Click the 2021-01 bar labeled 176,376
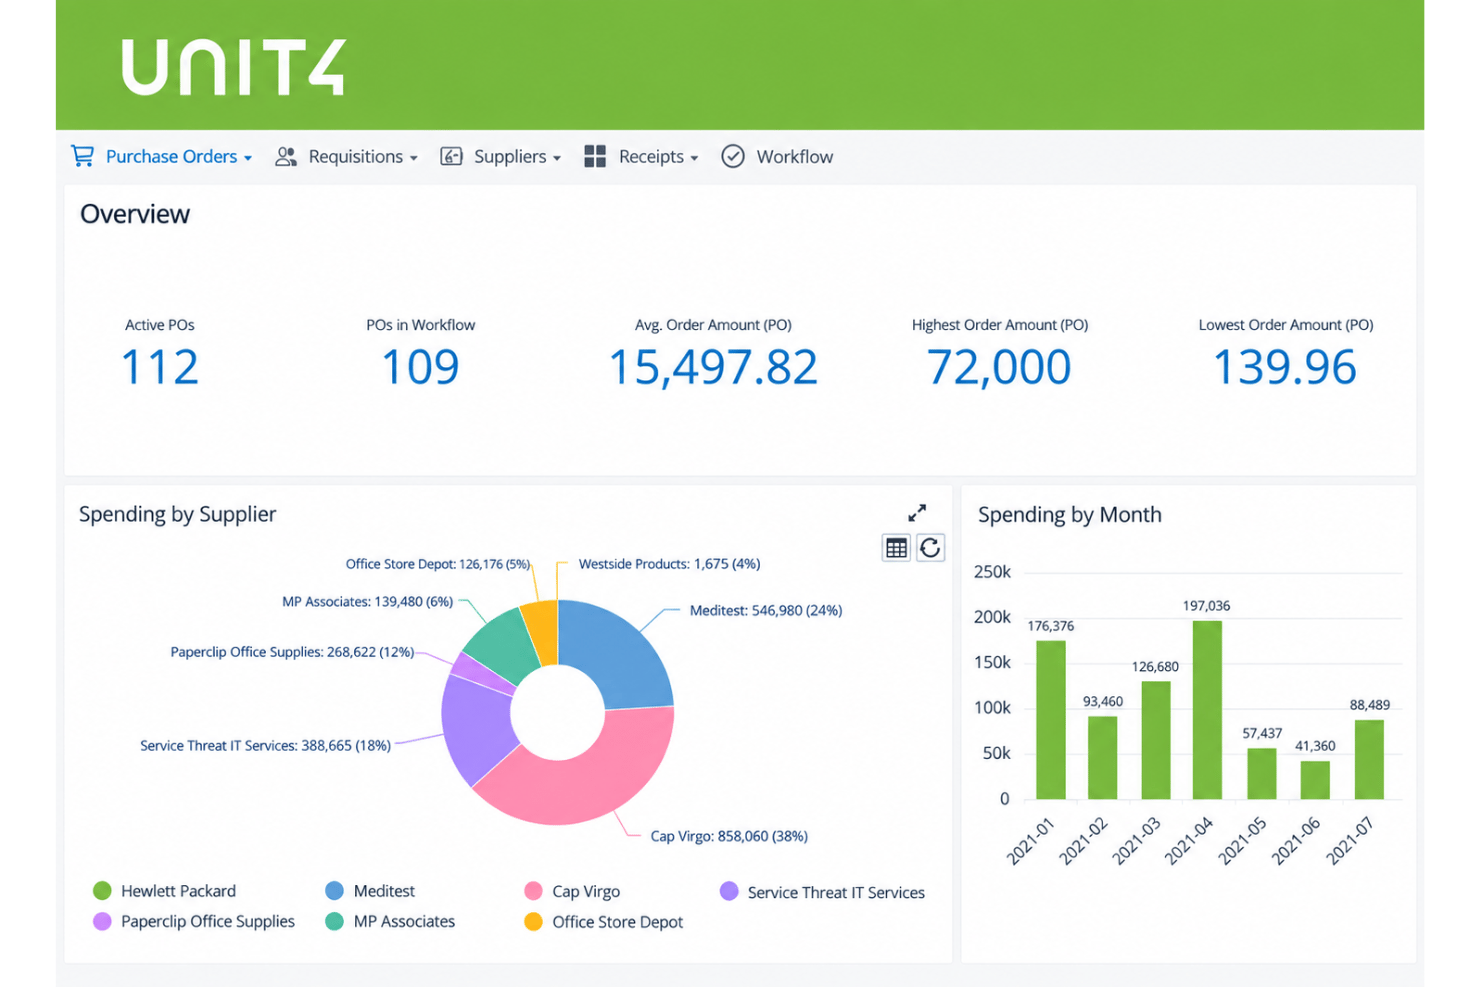The width and height of the screenshot is (1480, 987). (1051, 720)
